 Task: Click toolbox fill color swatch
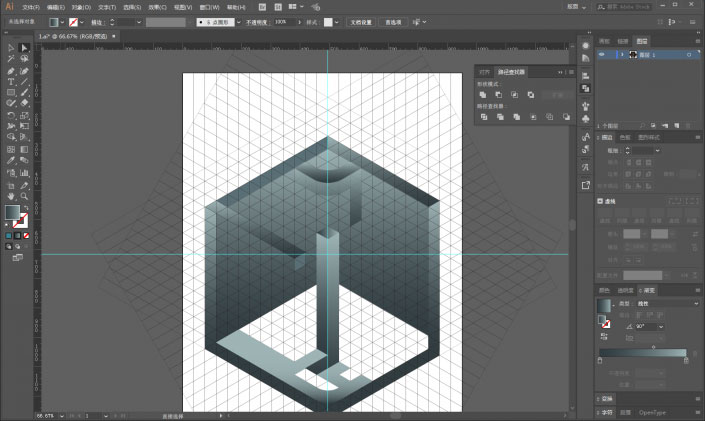[x=12, y=213]
